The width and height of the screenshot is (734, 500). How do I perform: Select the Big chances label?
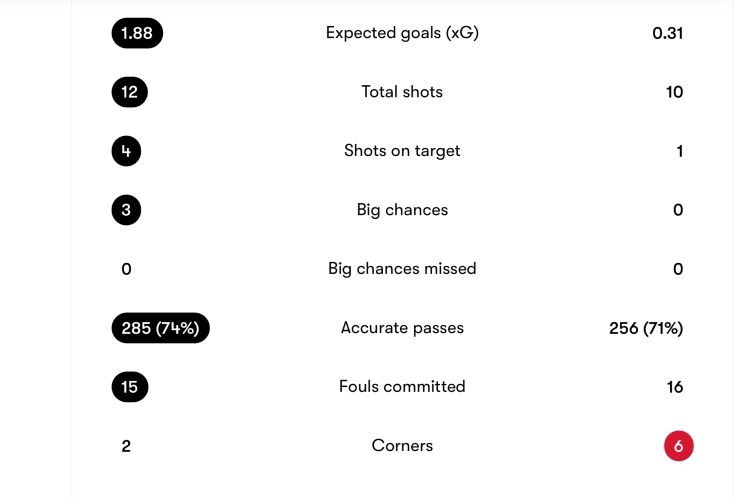click(x=402, y=210)
